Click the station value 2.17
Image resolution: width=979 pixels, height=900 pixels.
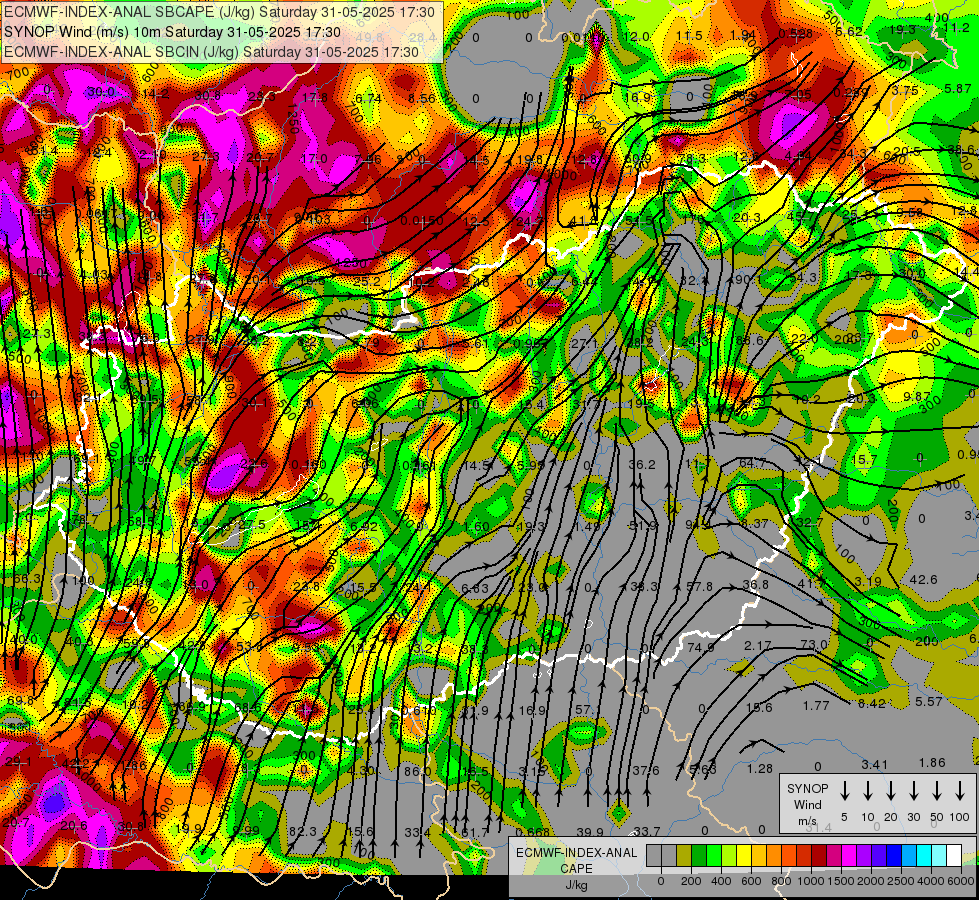click(x=758, y=645)
